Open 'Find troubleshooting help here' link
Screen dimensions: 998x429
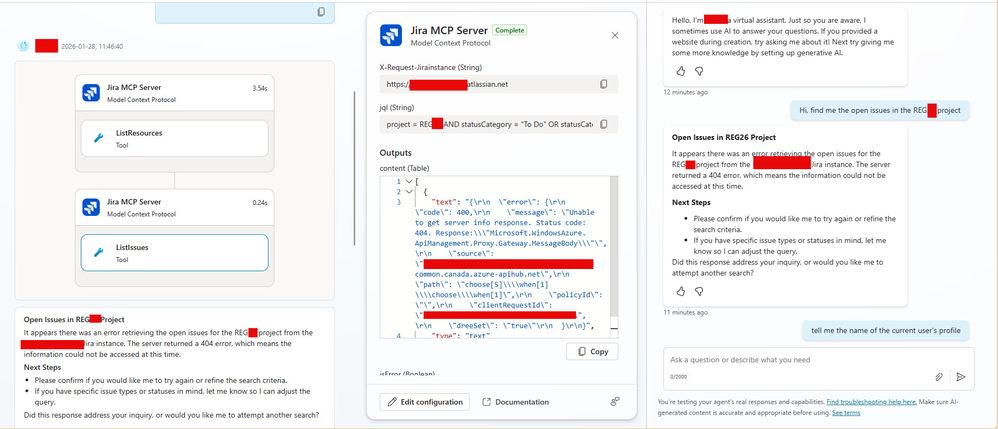(x=871, y=402)
